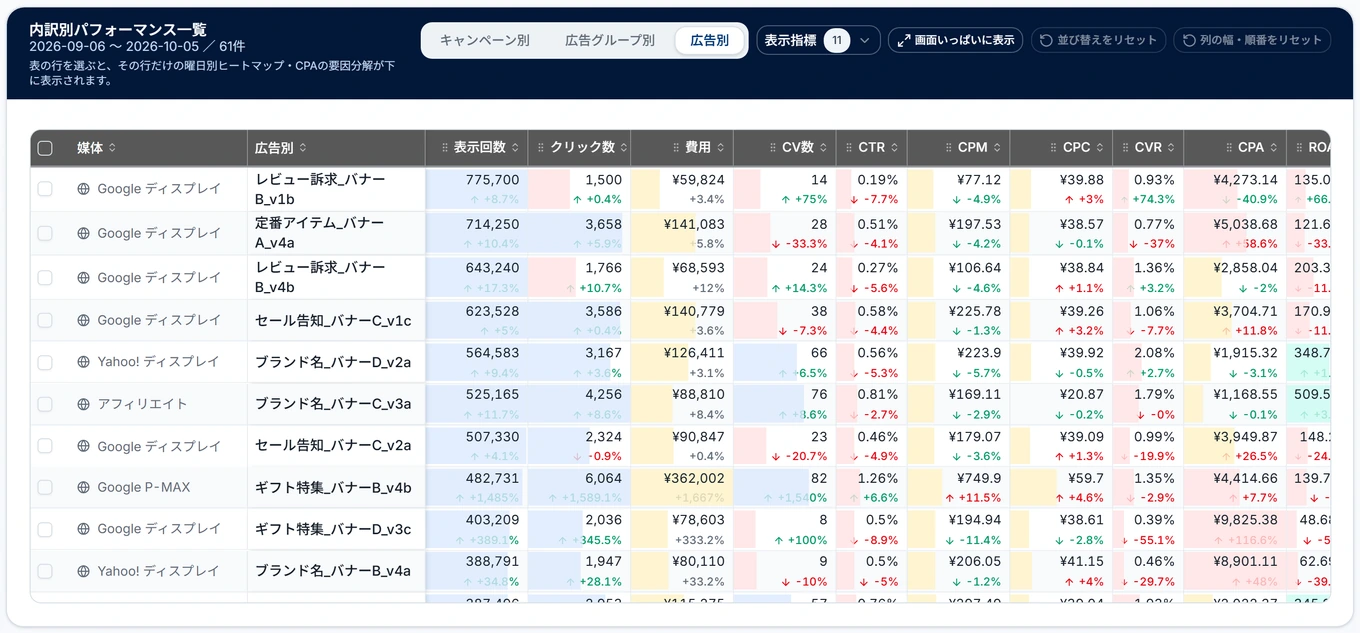Switch to the キャンペーン別 tab
1360x633 pixels.
(485, 41)
